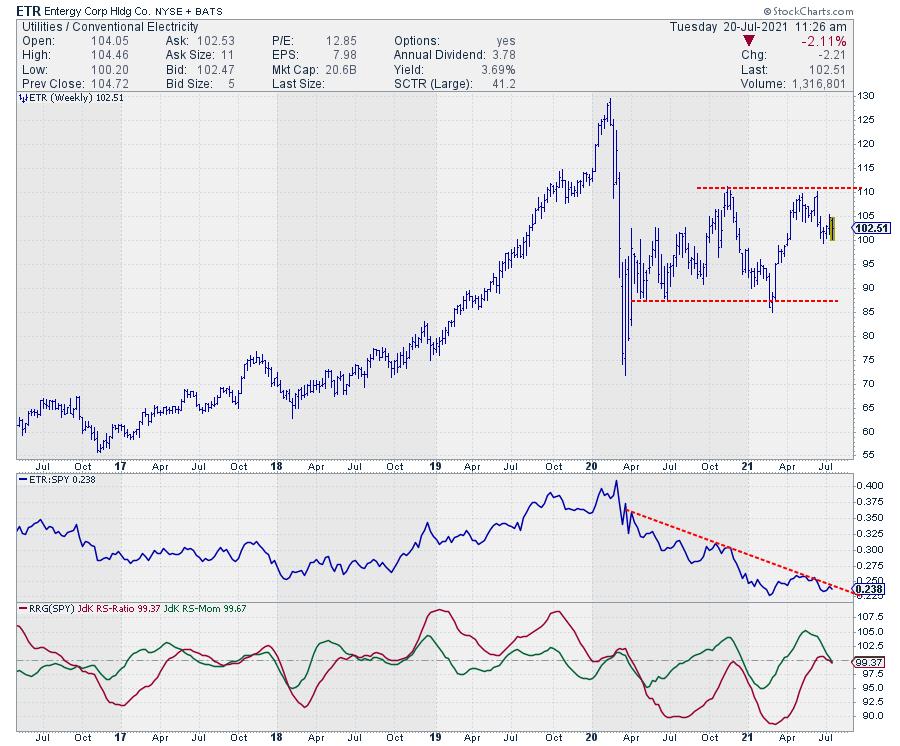The image size is (900, 746).
Task: Click the JdK RS-Mom label text
Action: point(192,606)
